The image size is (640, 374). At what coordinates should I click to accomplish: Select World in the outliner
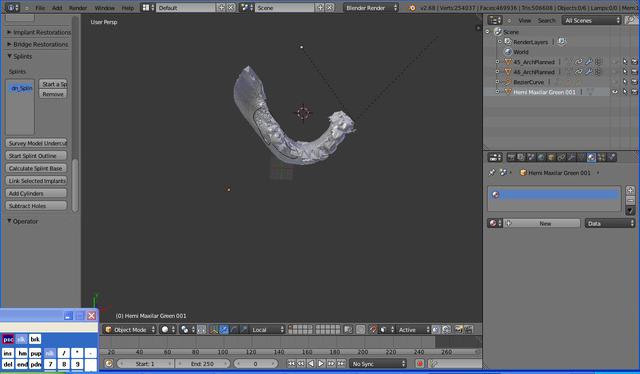(521, 52)
